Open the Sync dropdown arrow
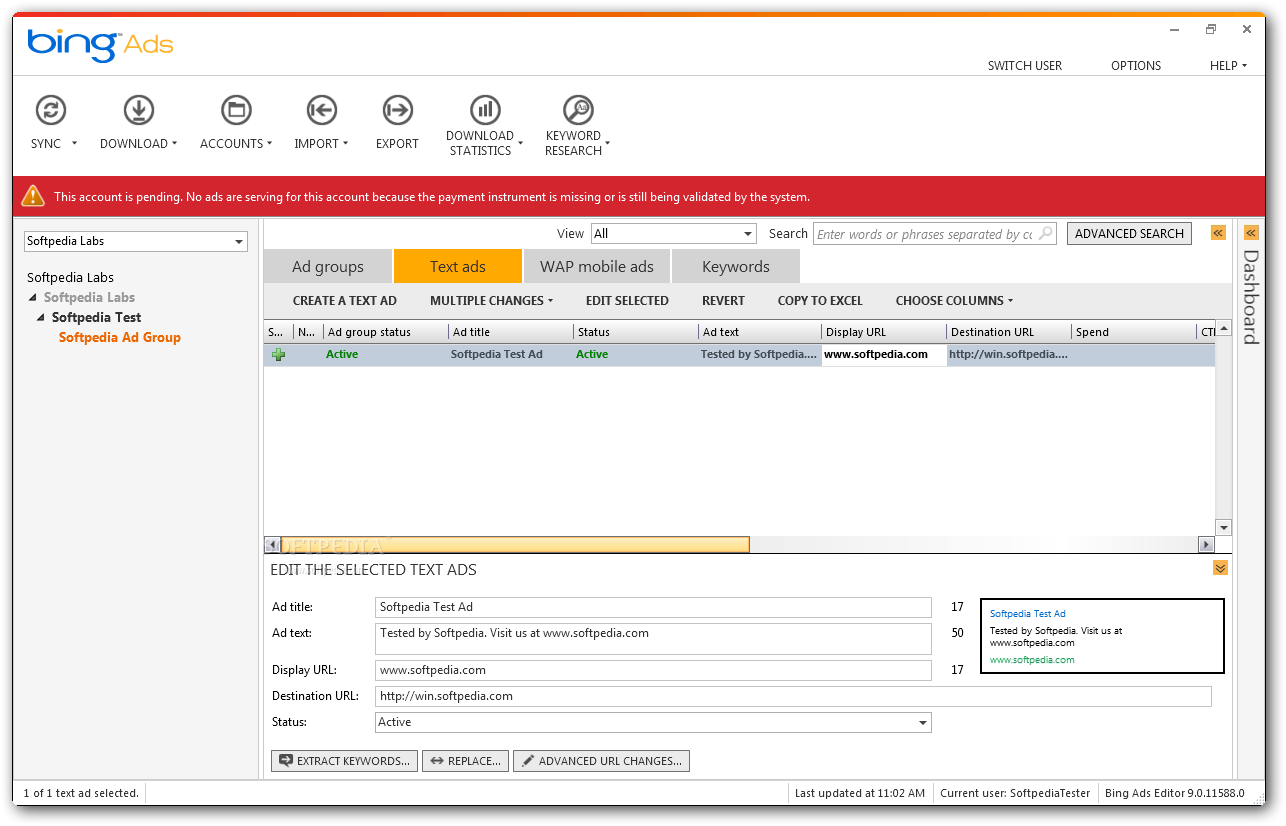This screenshot has width=1286, height=826. pyautogui.click(x=74, y=144)
